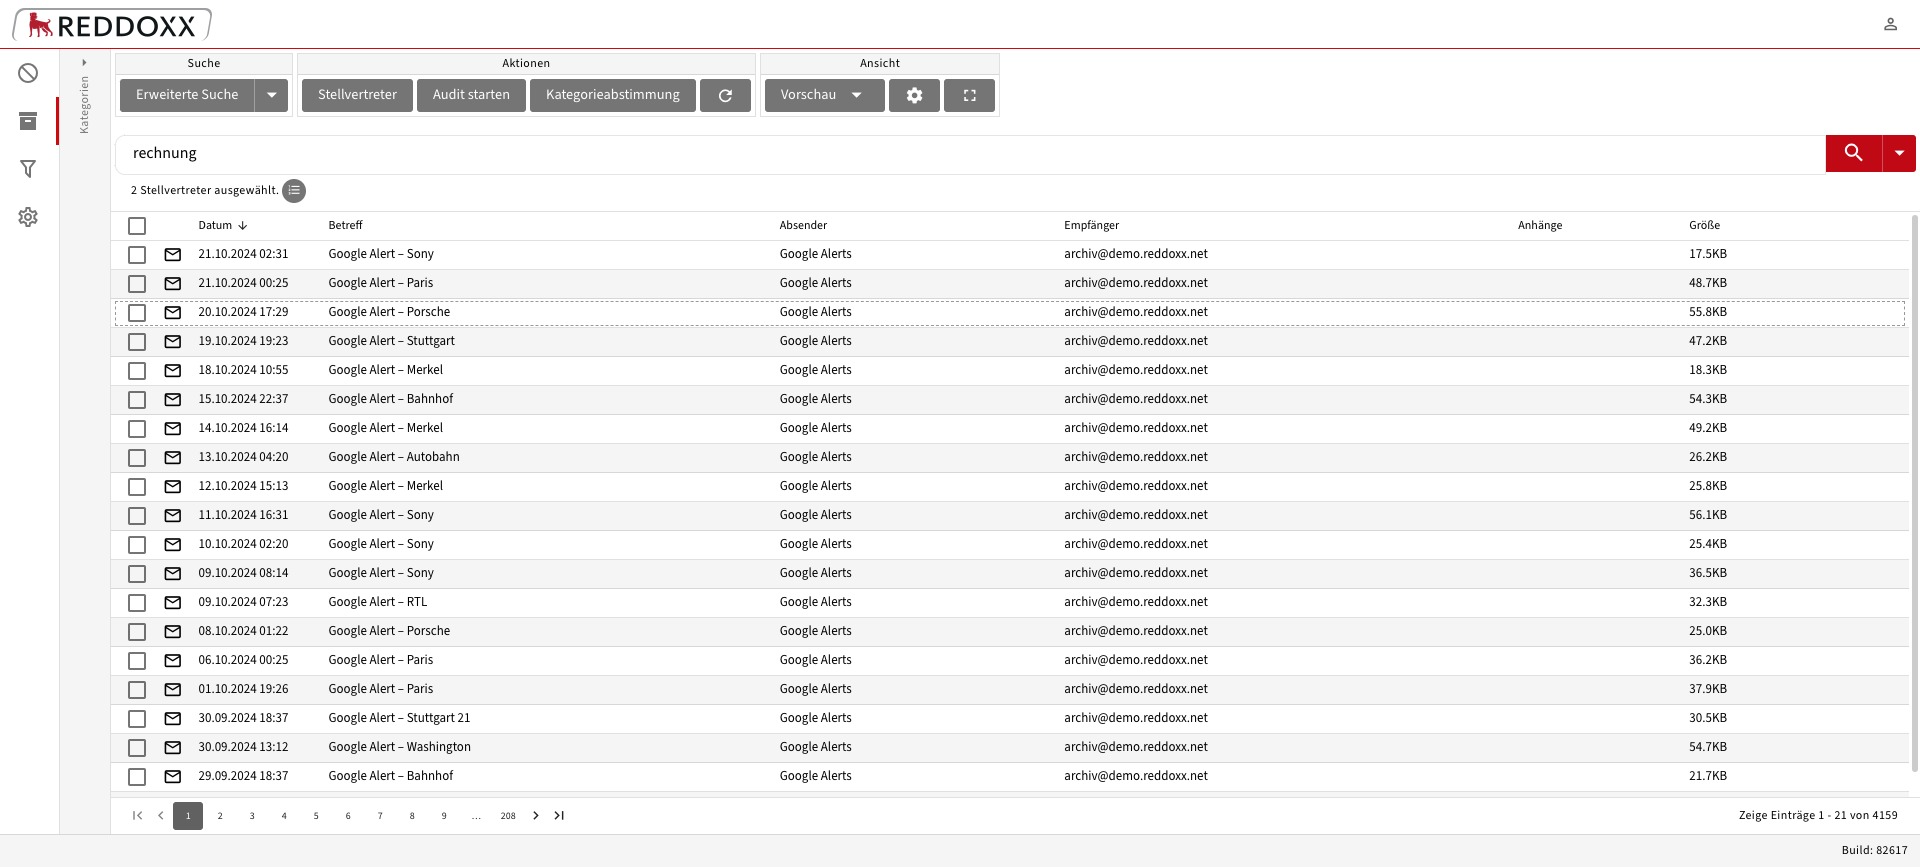Click the vertical table scrollbar
The height and width of the screenshot is (867, 1920).
click(1914, 493)
